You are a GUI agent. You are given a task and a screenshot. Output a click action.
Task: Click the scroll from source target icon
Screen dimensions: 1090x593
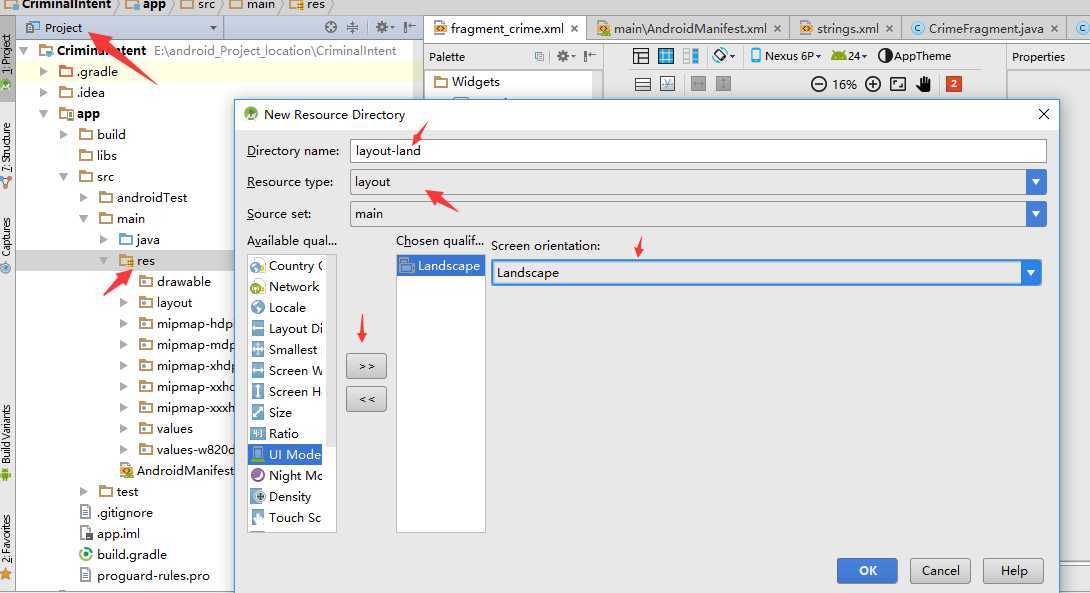(331, 27)
